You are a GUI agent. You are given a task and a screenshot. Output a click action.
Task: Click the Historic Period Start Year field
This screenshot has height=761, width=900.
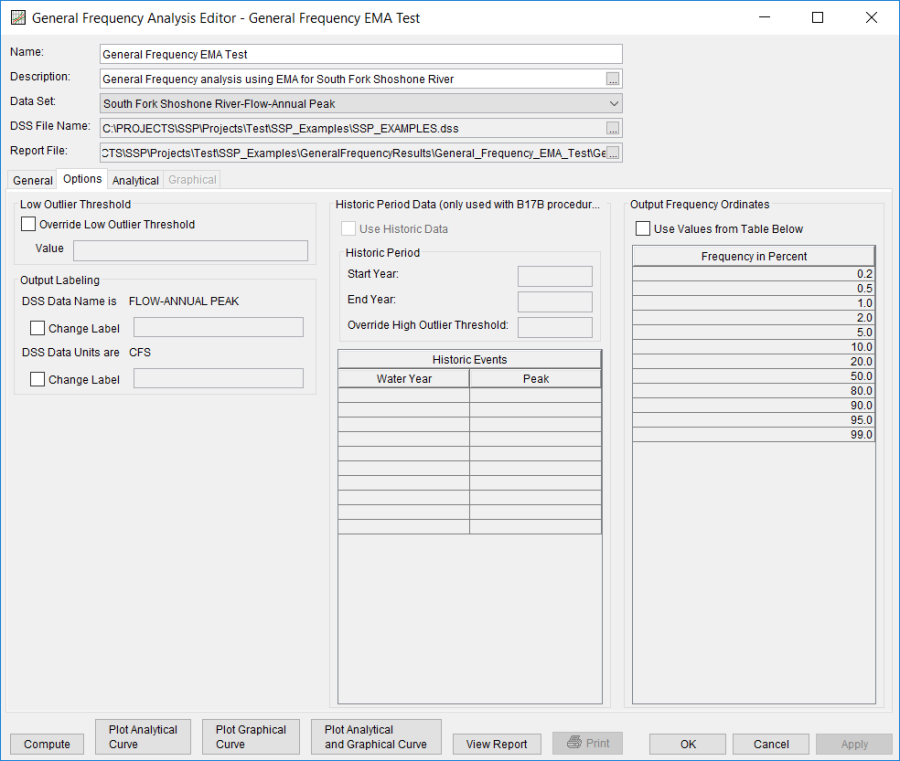coord(555,276)
